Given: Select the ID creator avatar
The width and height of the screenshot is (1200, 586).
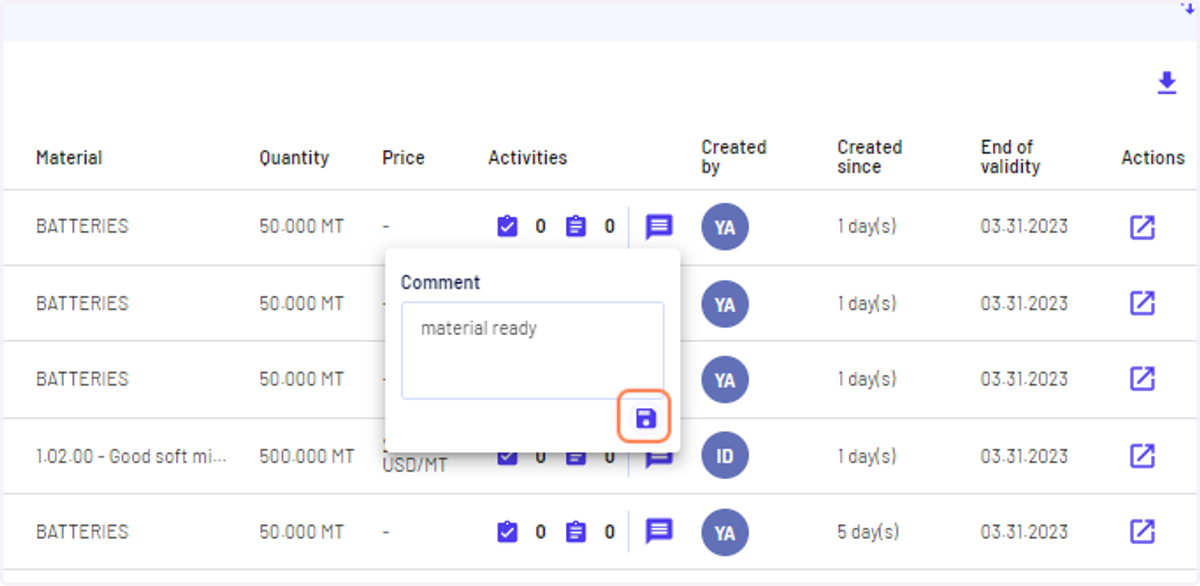Looking at the screenshot, I should tap(725, 456).
